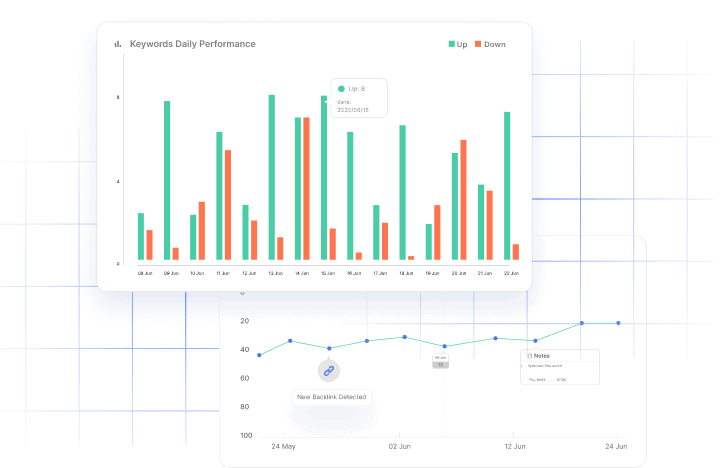Select the green Up bar for 08 Jun
This screenshot has width=726, height=468.
click(x=141, y=237)
